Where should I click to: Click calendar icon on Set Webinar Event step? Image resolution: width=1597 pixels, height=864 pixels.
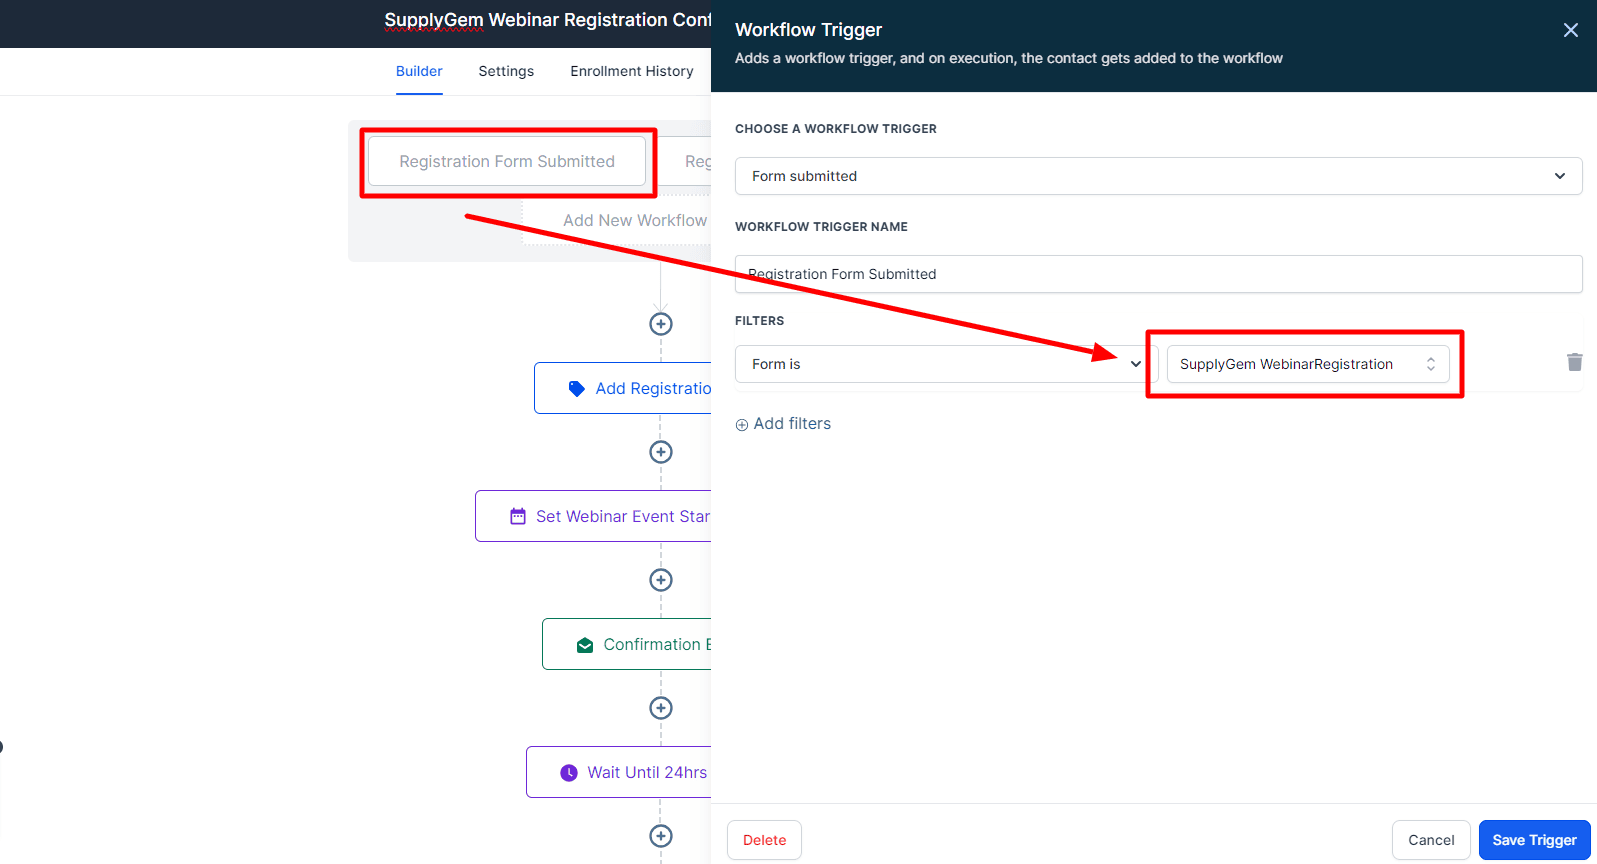[x=518, y=516]
